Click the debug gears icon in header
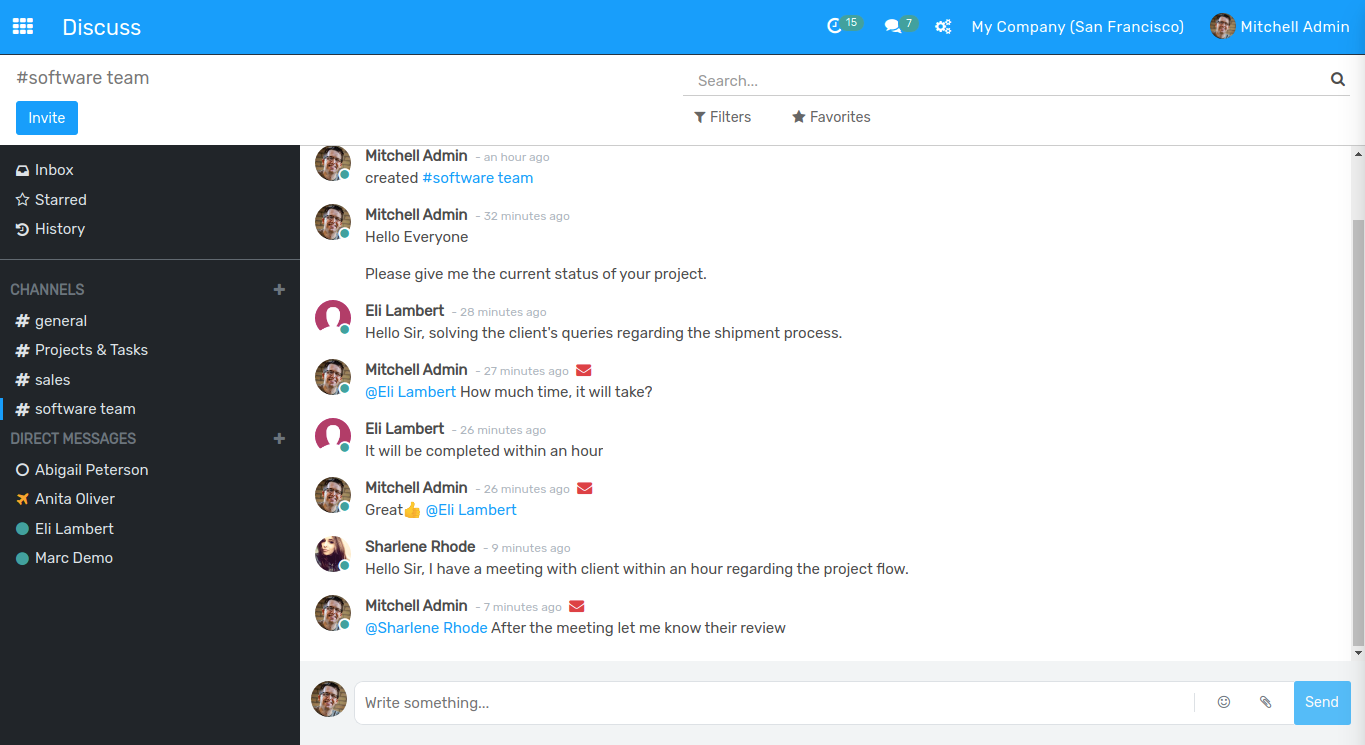The image size is (1365, 745). point(943,27)
